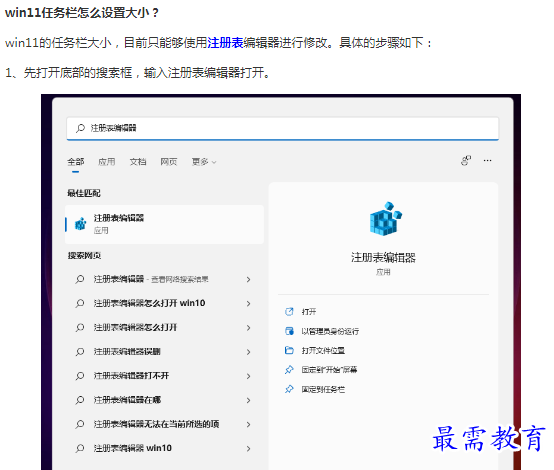
Task: Click the large registry editor icon in preview
Action: pyautogui.click(x=385, y=218)
